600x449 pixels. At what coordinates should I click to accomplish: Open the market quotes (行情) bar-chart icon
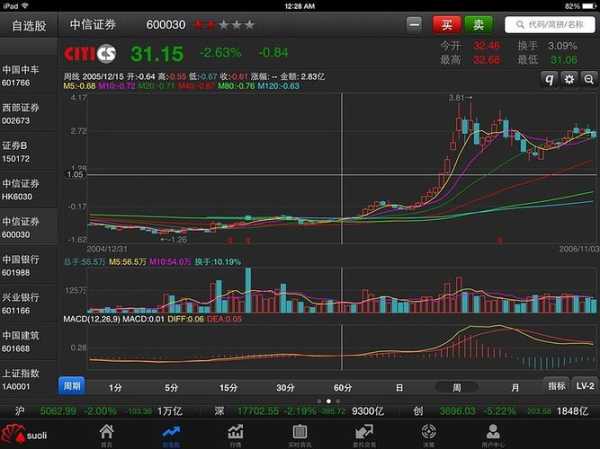click(x=236, y=433)
